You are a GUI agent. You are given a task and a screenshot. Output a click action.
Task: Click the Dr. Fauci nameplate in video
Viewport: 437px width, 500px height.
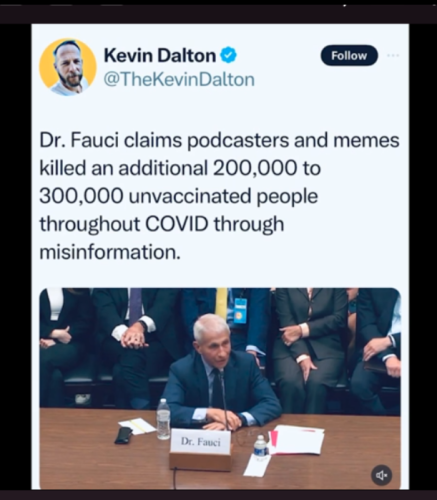point(201,442)
